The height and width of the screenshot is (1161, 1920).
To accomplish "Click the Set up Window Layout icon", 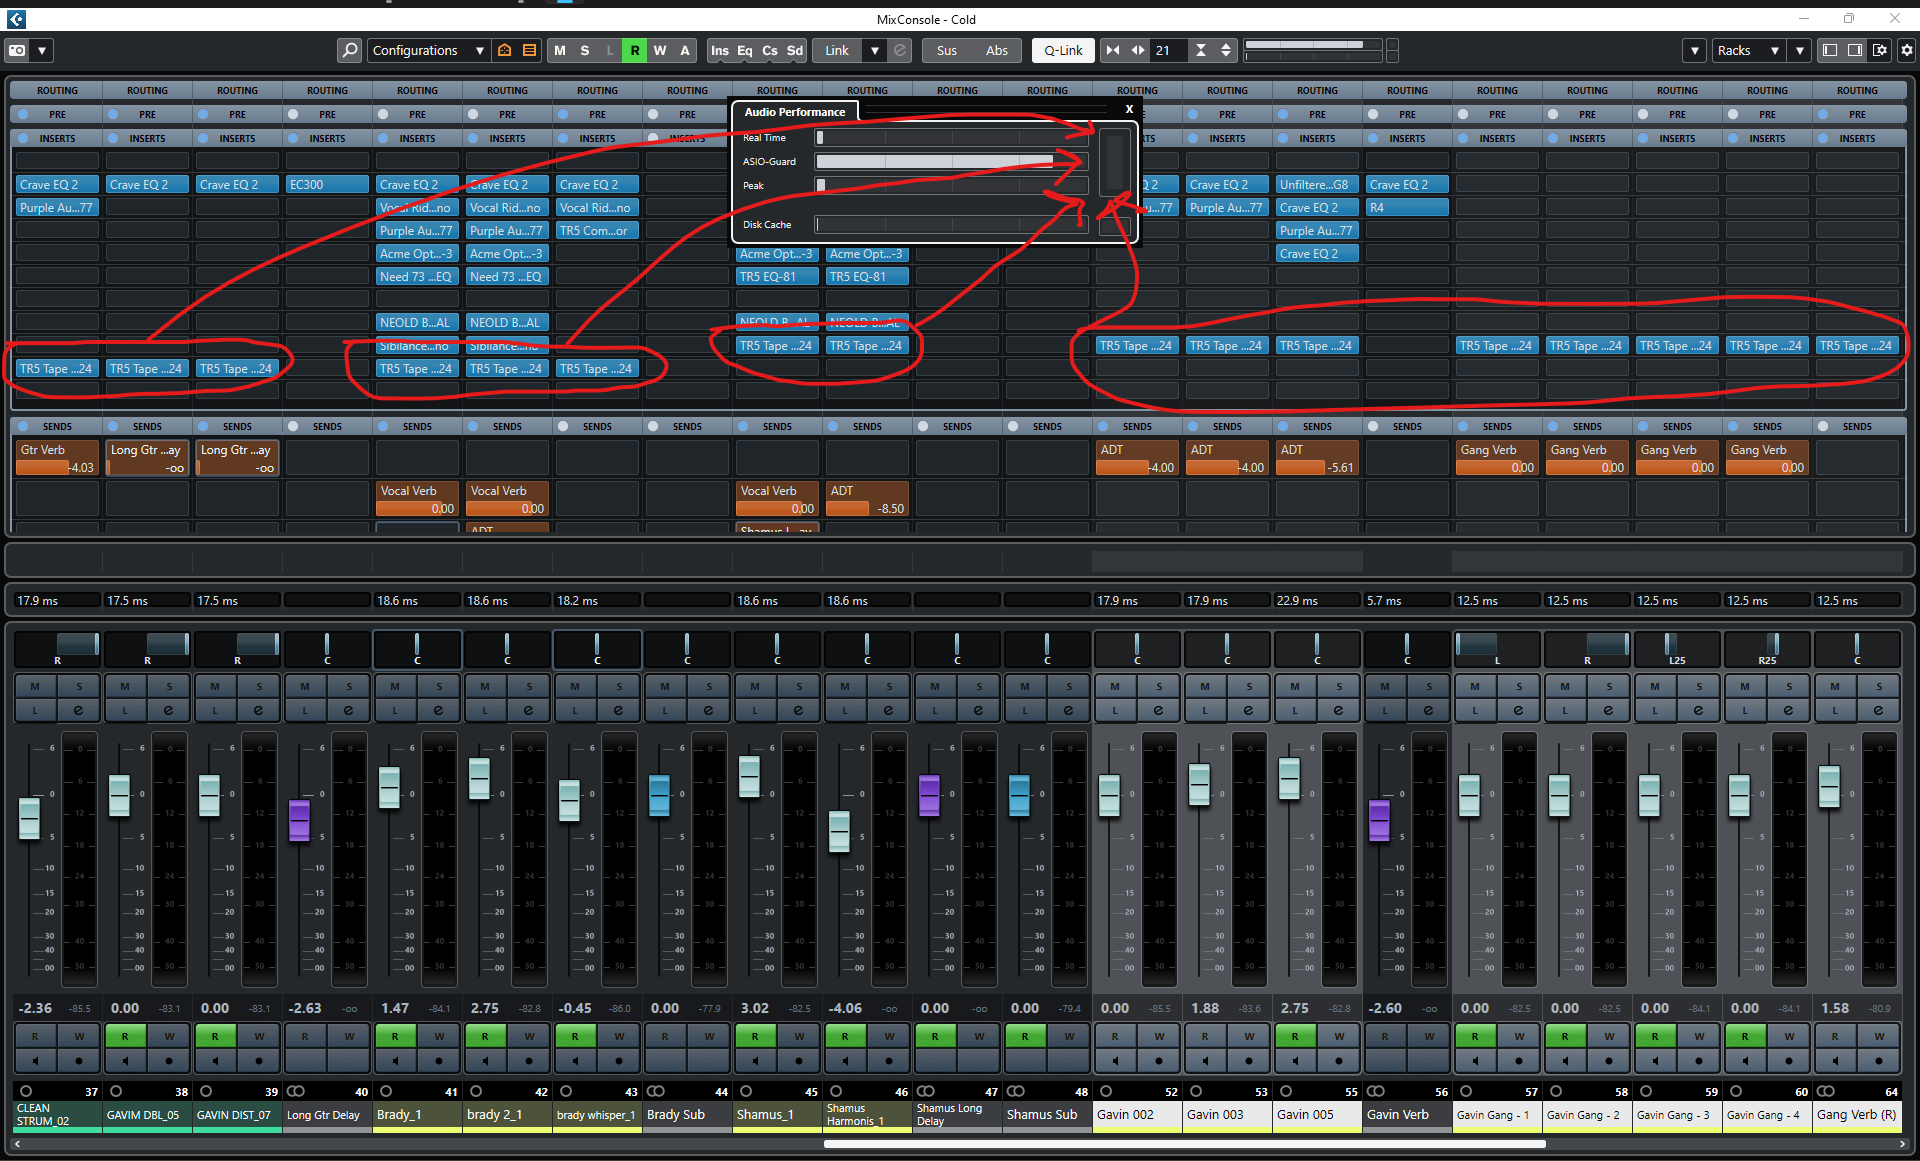I will point(1880,50).
